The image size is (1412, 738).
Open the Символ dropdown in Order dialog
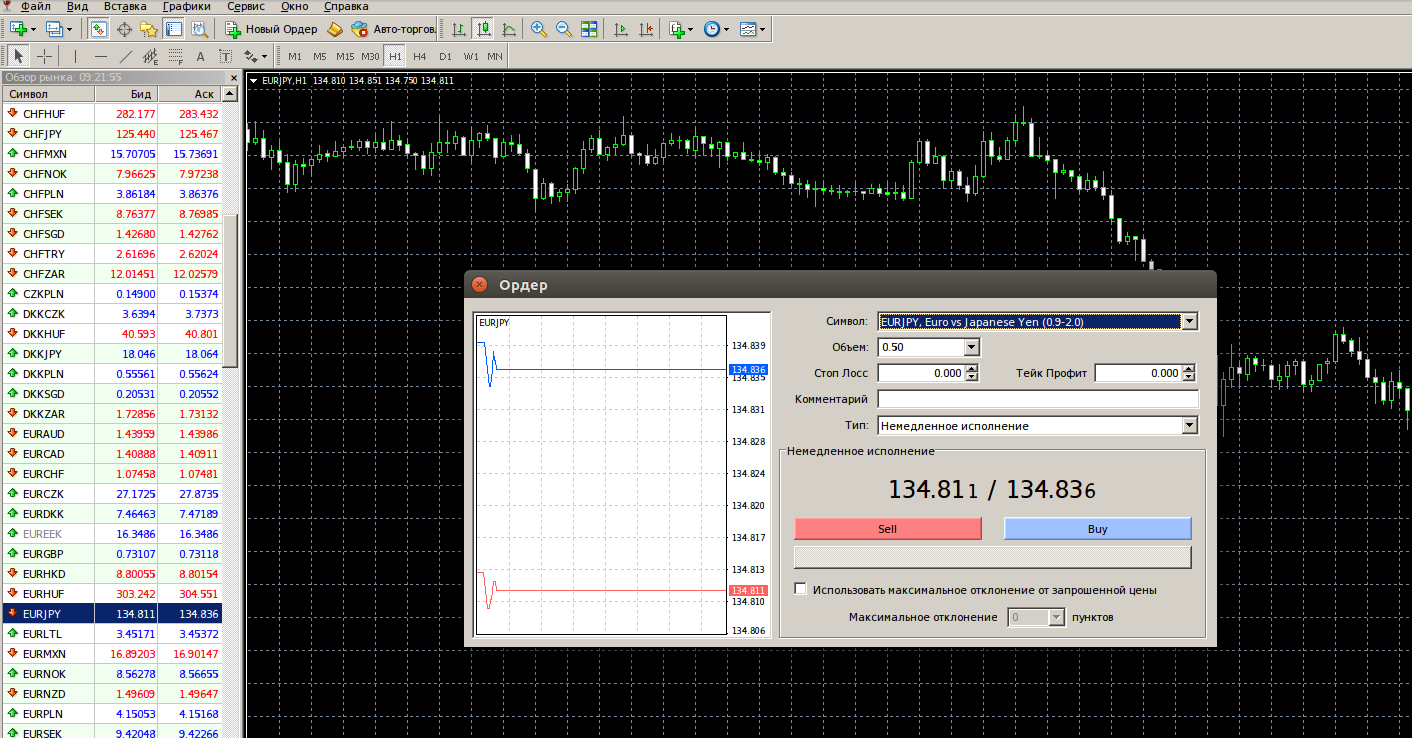[x=1189, y=322]
